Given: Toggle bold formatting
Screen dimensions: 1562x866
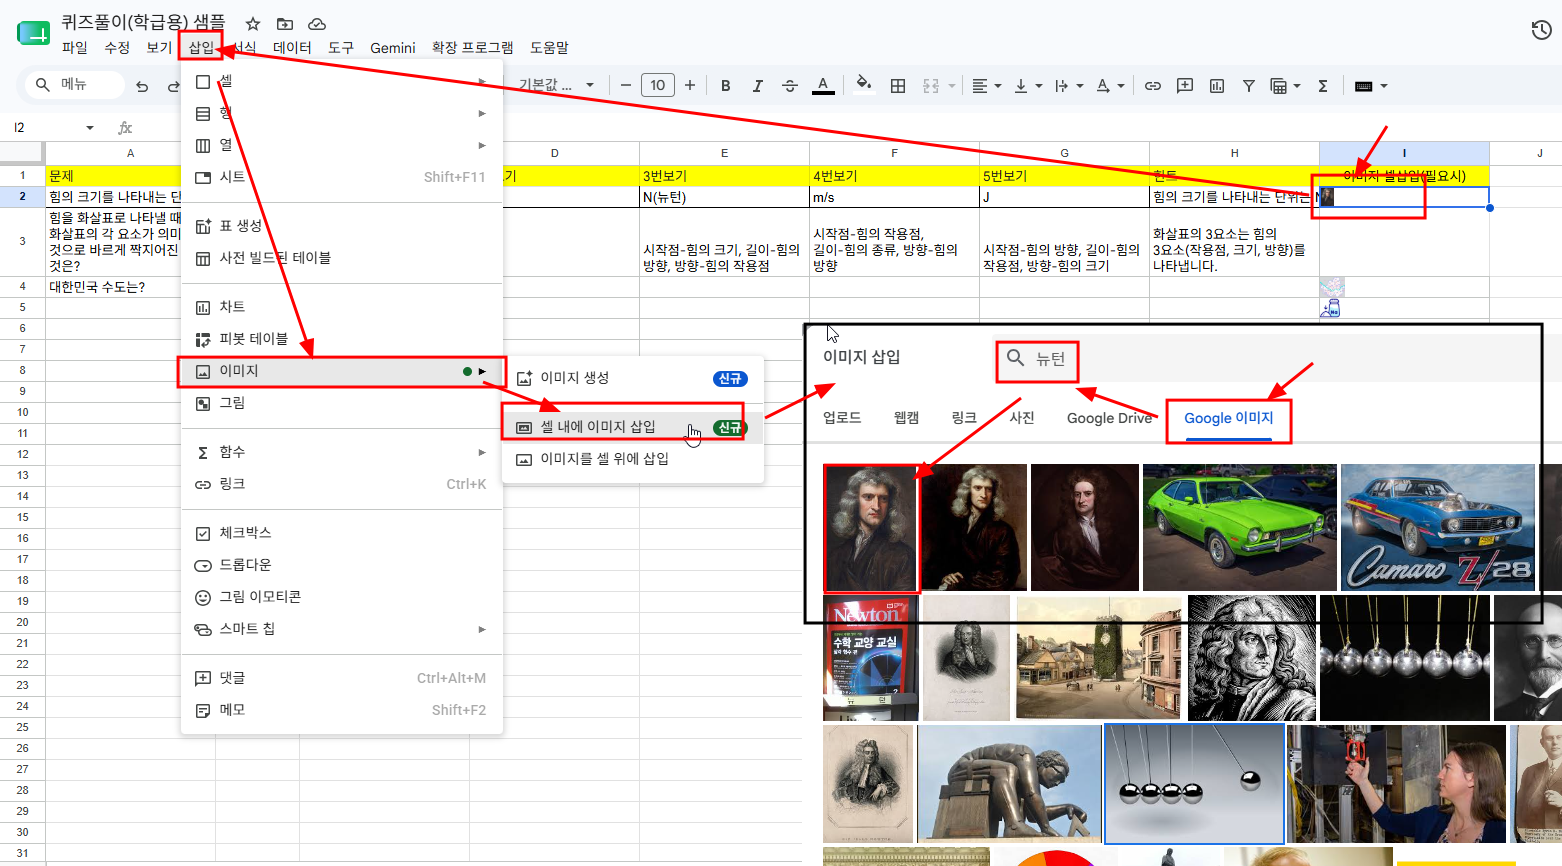Looking at the screenshot, I should (x=726, y=86).
